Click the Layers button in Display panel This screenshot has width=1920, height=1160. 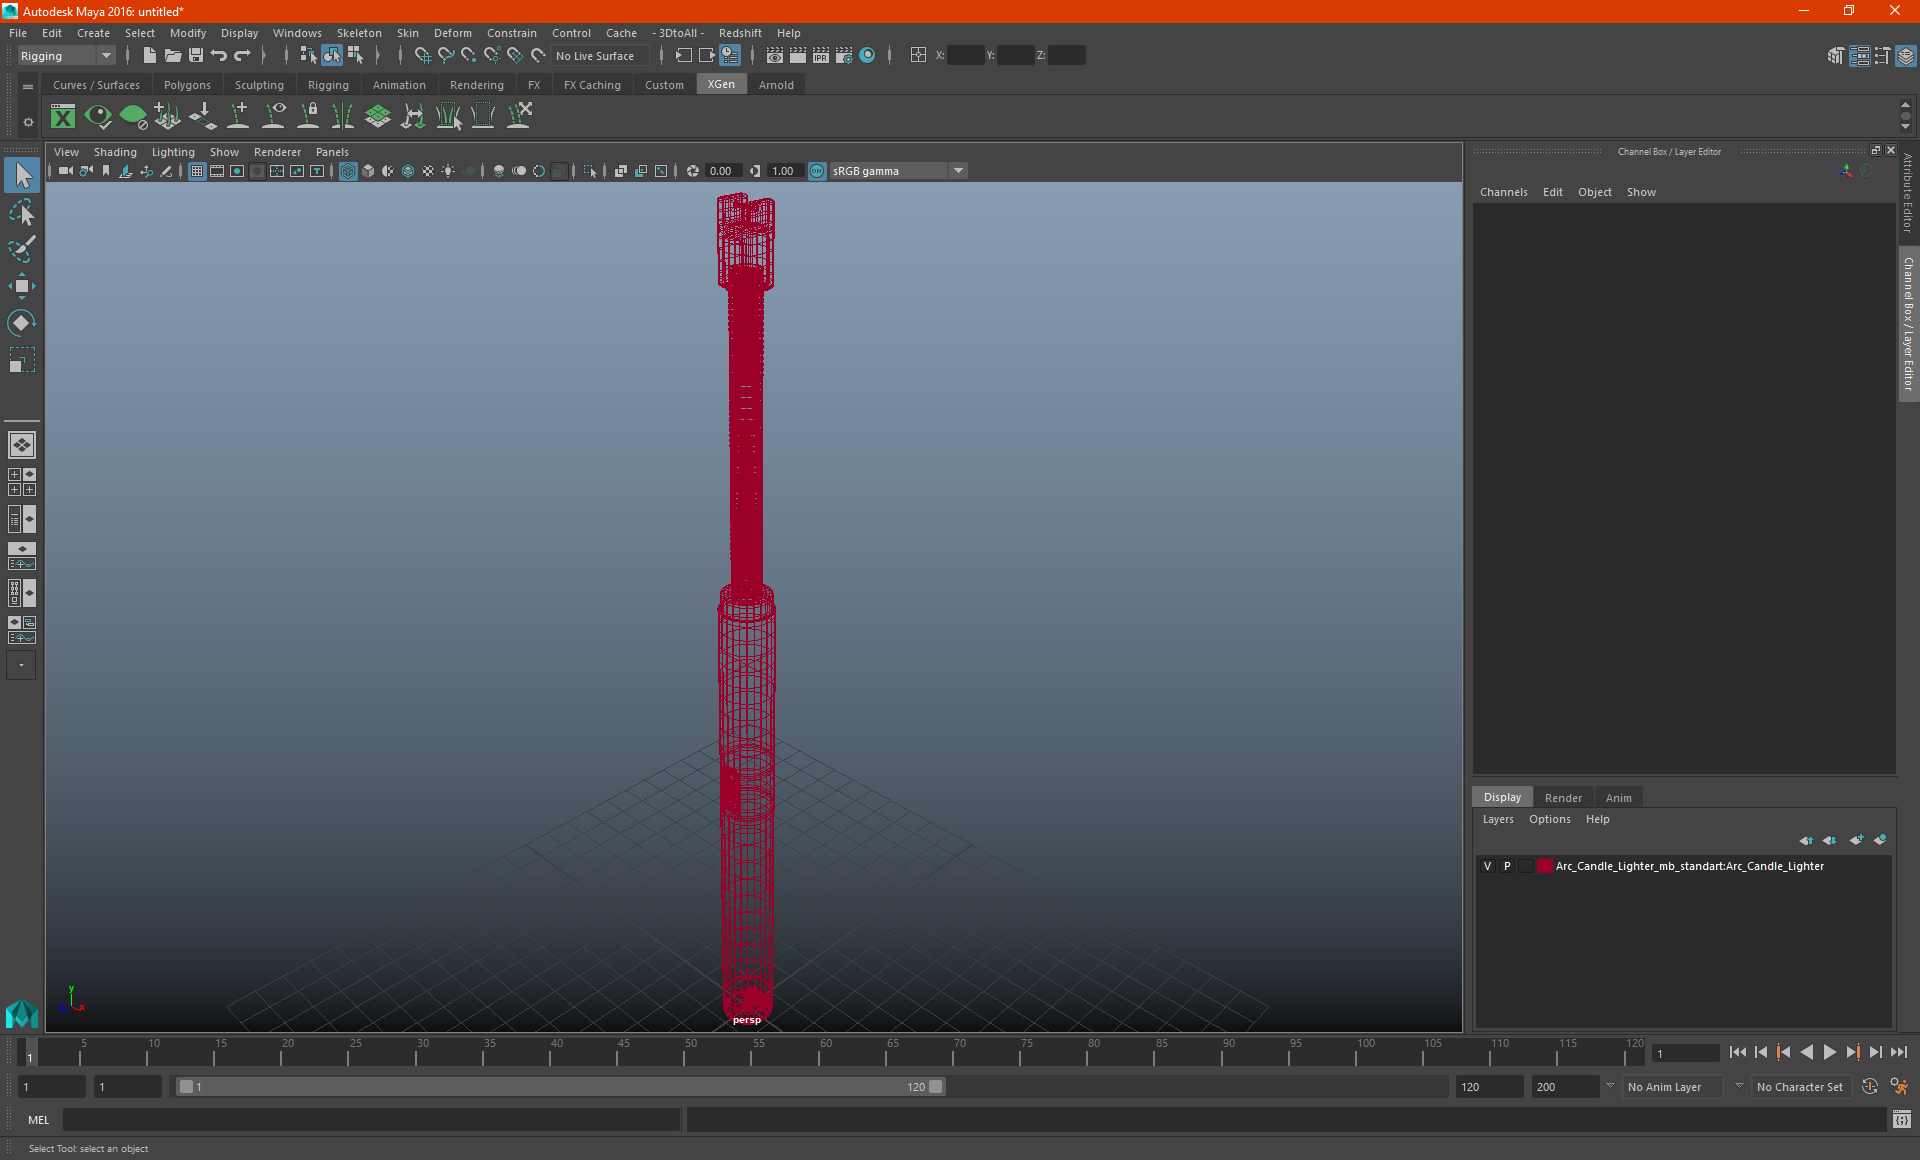(x=1498, y=819)
